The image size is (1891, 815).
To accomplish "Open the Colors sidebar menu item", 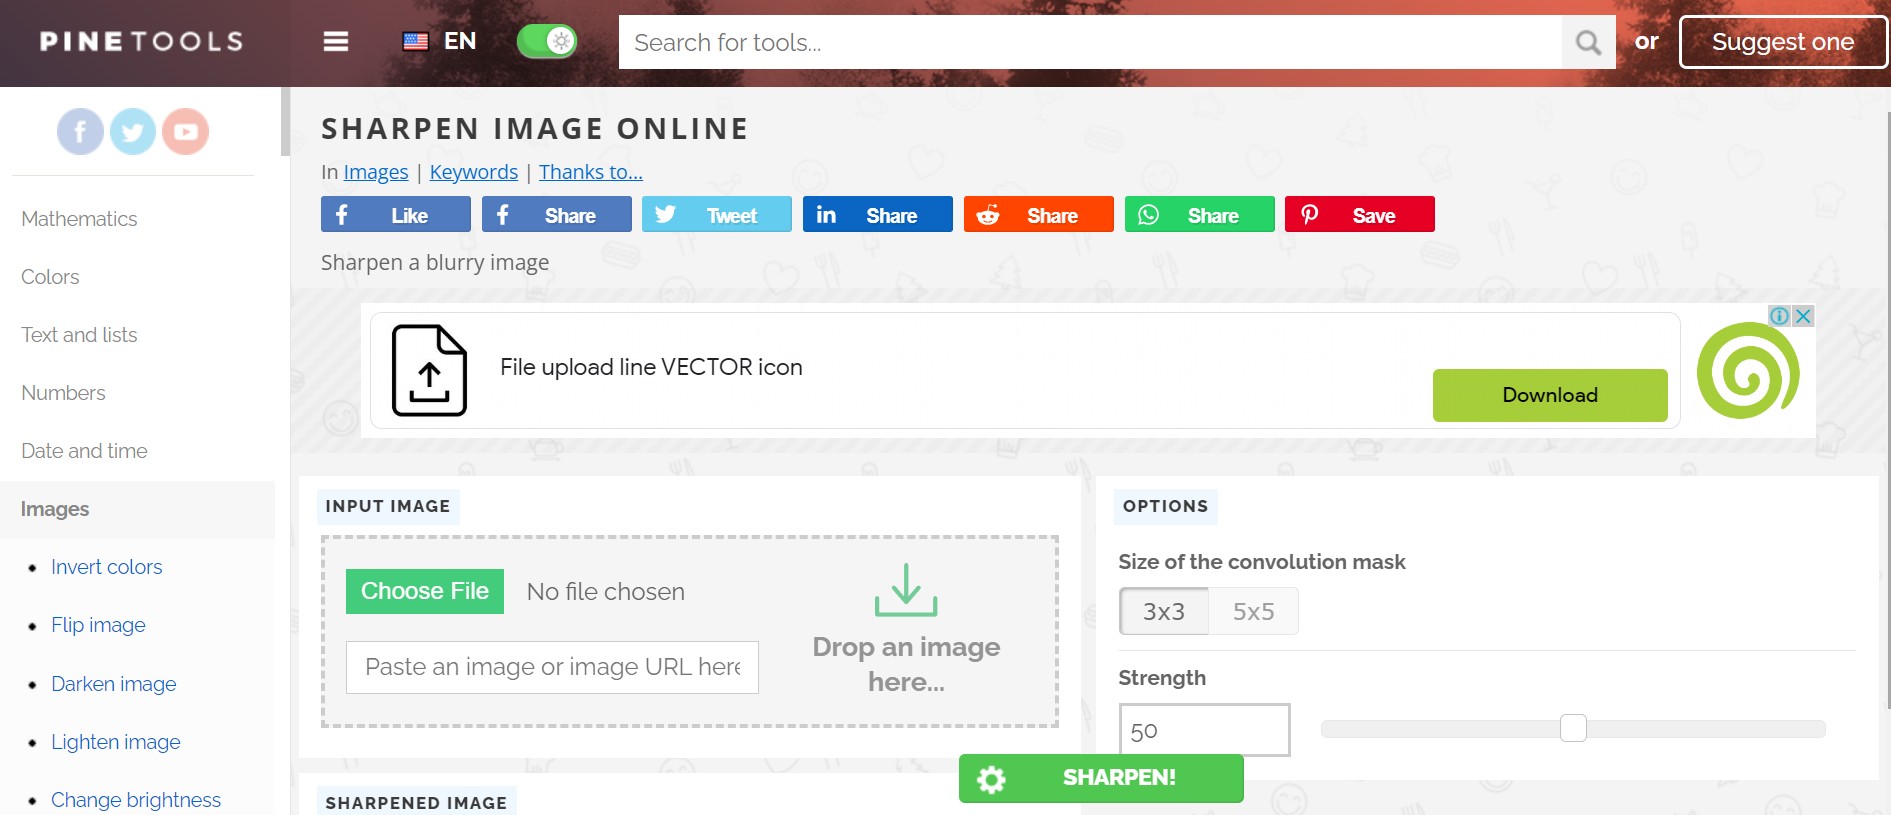I will [50, 277].
